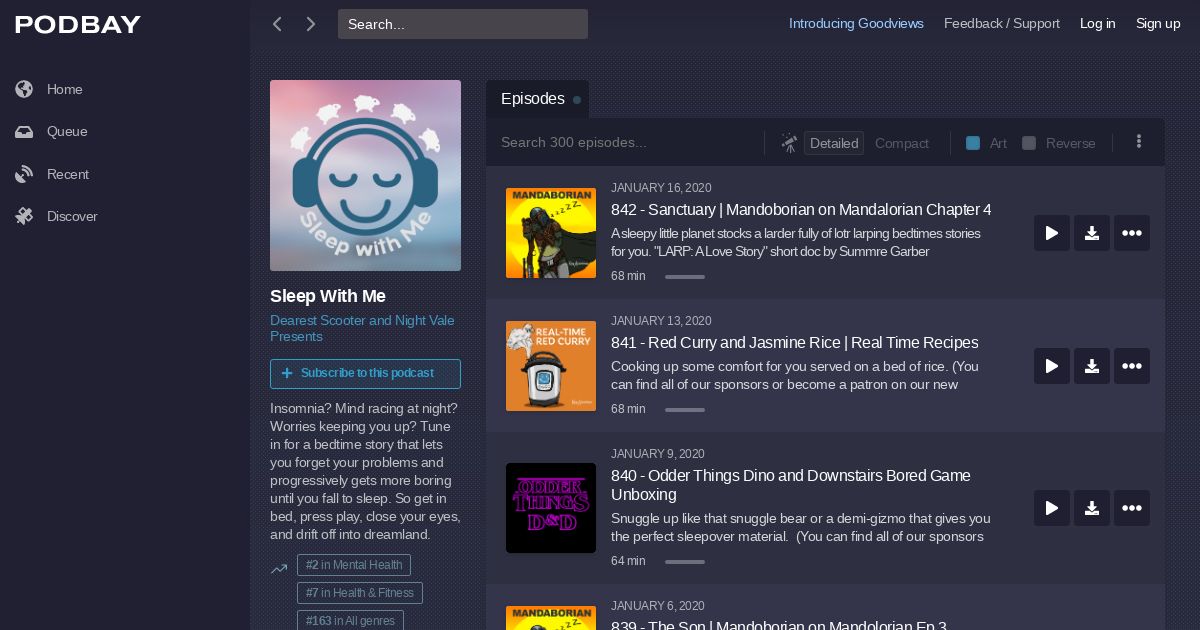This screenshot has width=1200, height=630.
Task: Open more options for episode 842
Action: click(1132, 233)
